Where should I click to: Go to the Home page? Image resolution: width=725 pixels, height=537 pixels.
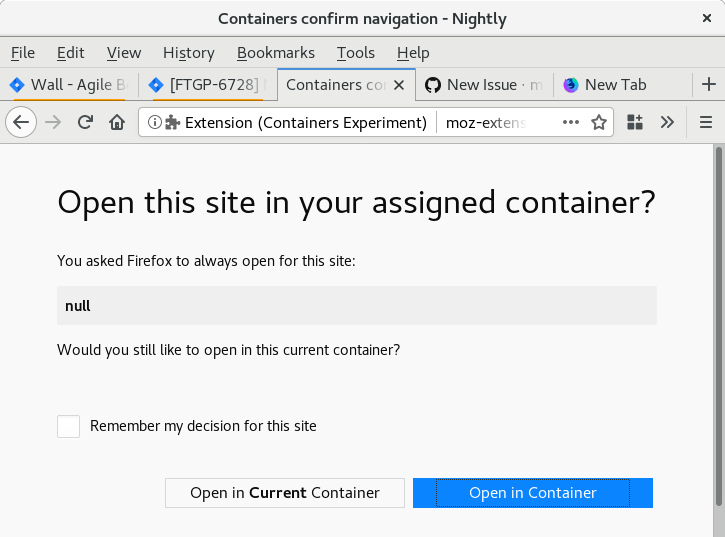[x=117, y=122]
